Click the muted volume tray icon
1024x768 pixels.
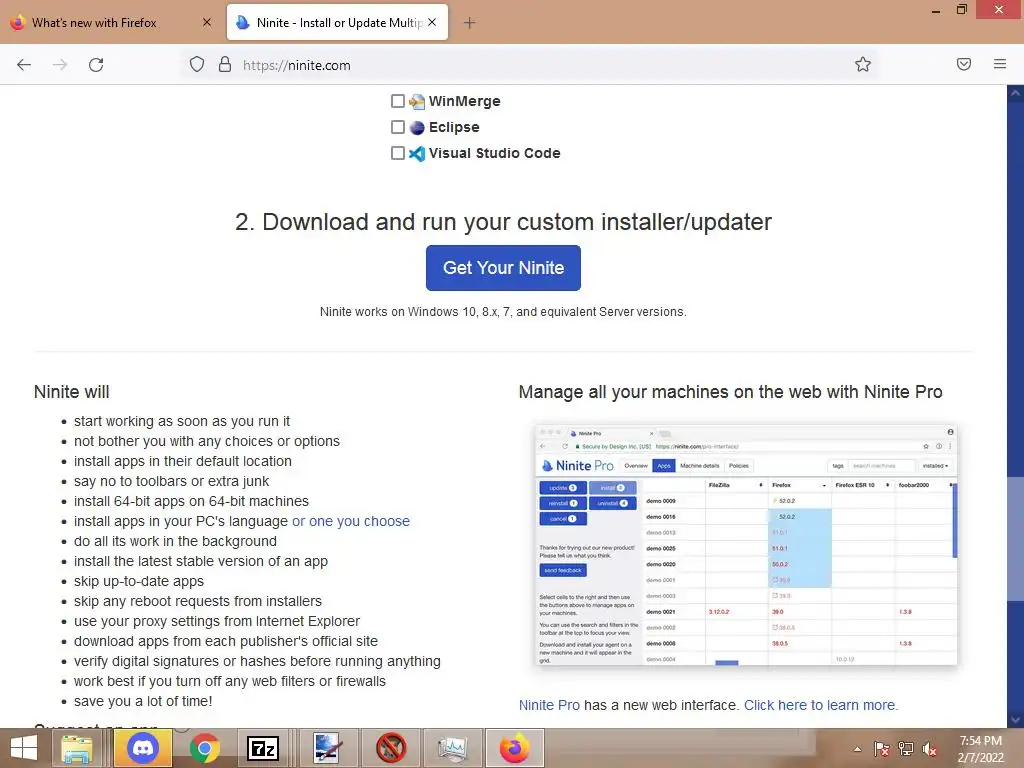tap(930, 749)
